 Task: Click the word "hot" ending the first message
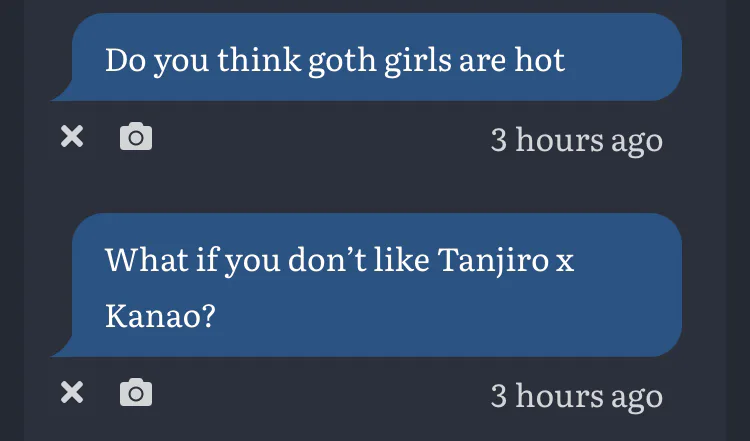539,59
